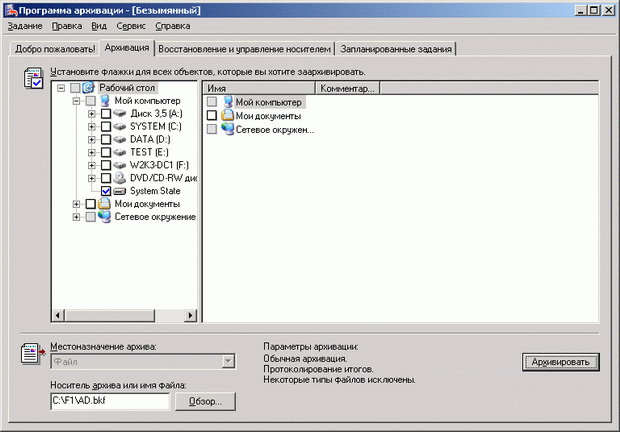The image size is (620, 432).
Task: Click the Сетевое окружение icon in tree
Action: pos(103,216)
